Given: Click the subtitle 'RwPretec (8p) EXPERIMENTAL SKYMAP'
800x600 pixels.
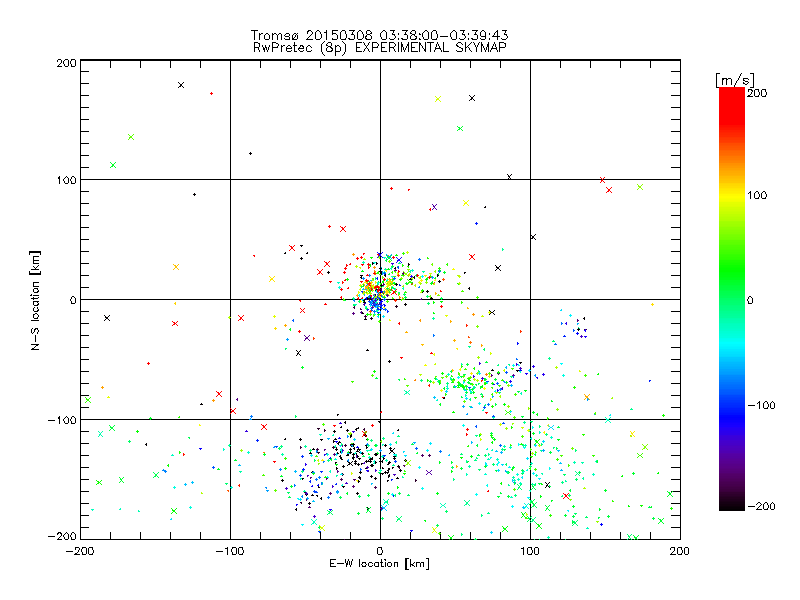Looking at the screenshot, I should tap(379, 48).
